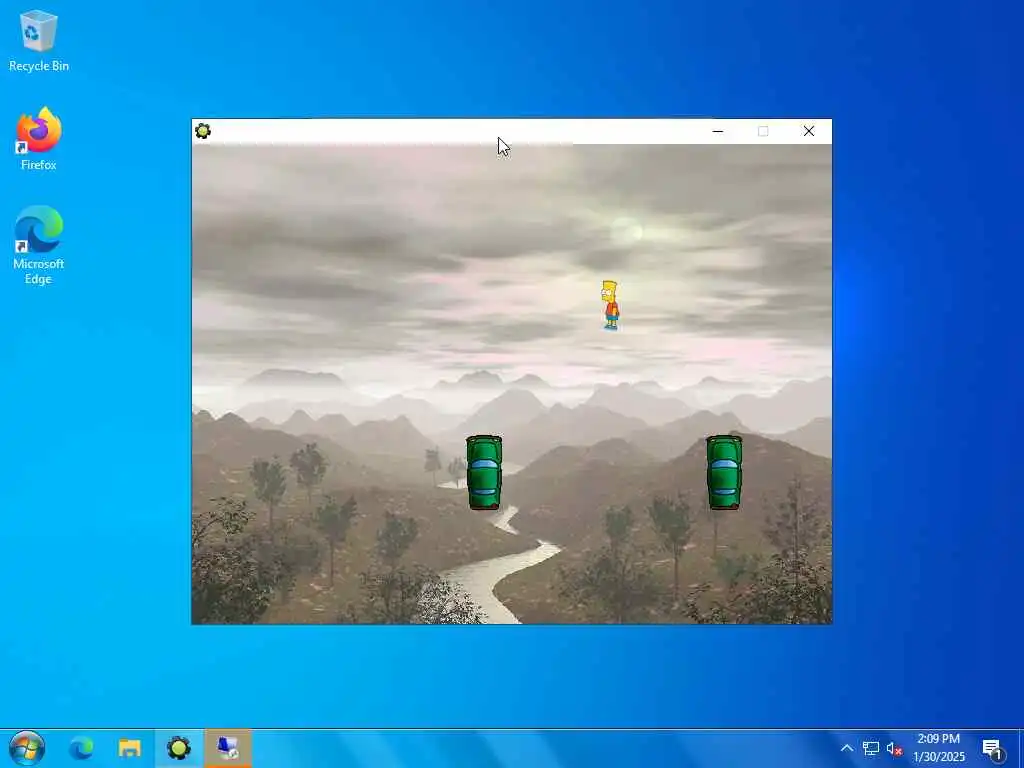This screenshot has width=1024, height=768.
Task: Minimize the game window
Action: coord(718,131)
